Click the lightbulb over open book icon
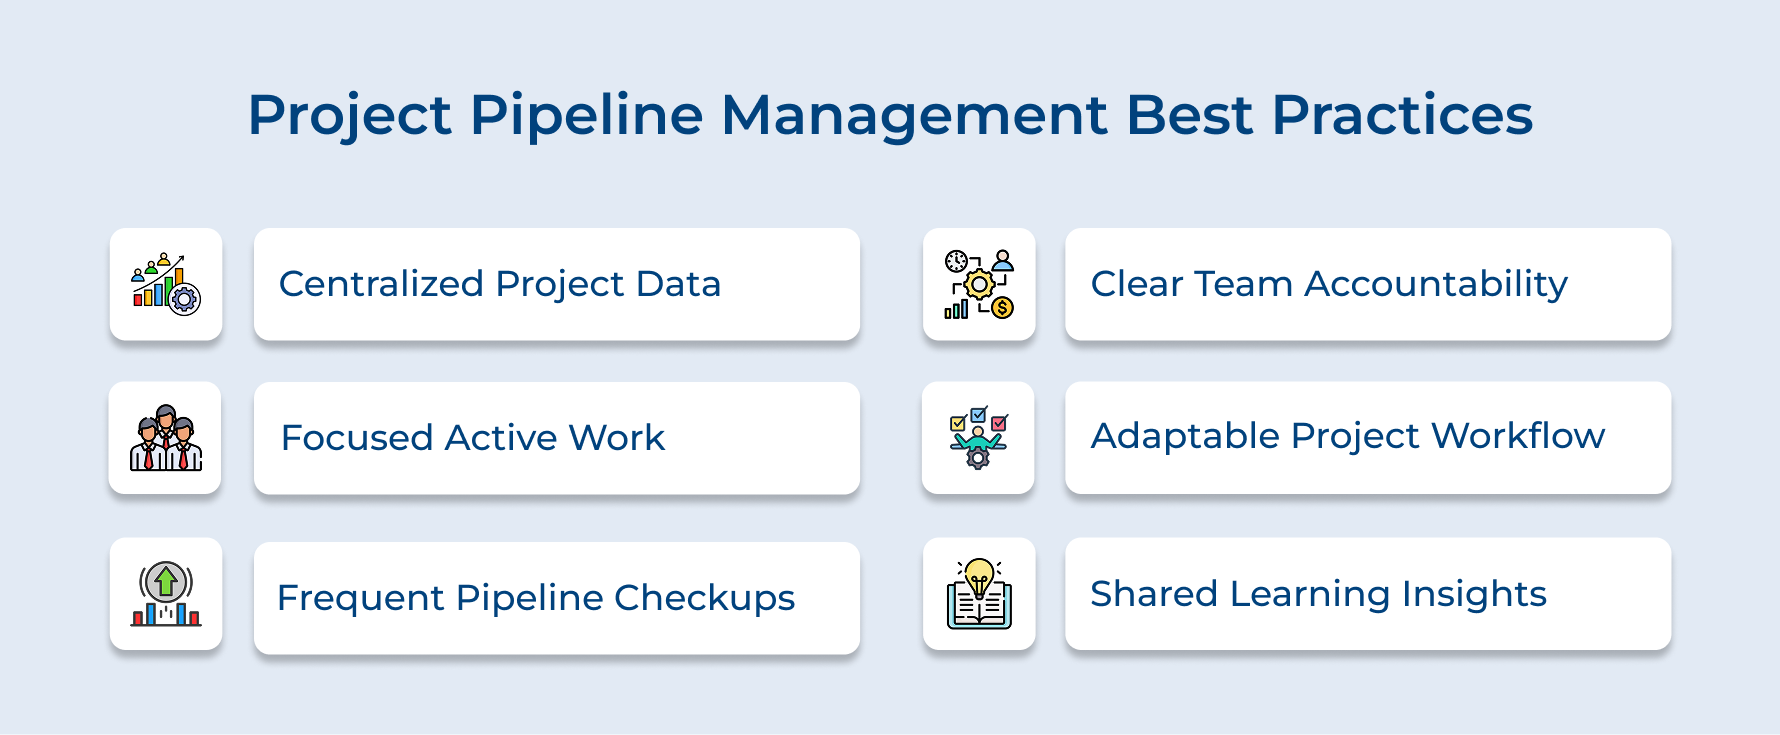Viewport: 1780px width, 735px height. click(979, 594)
